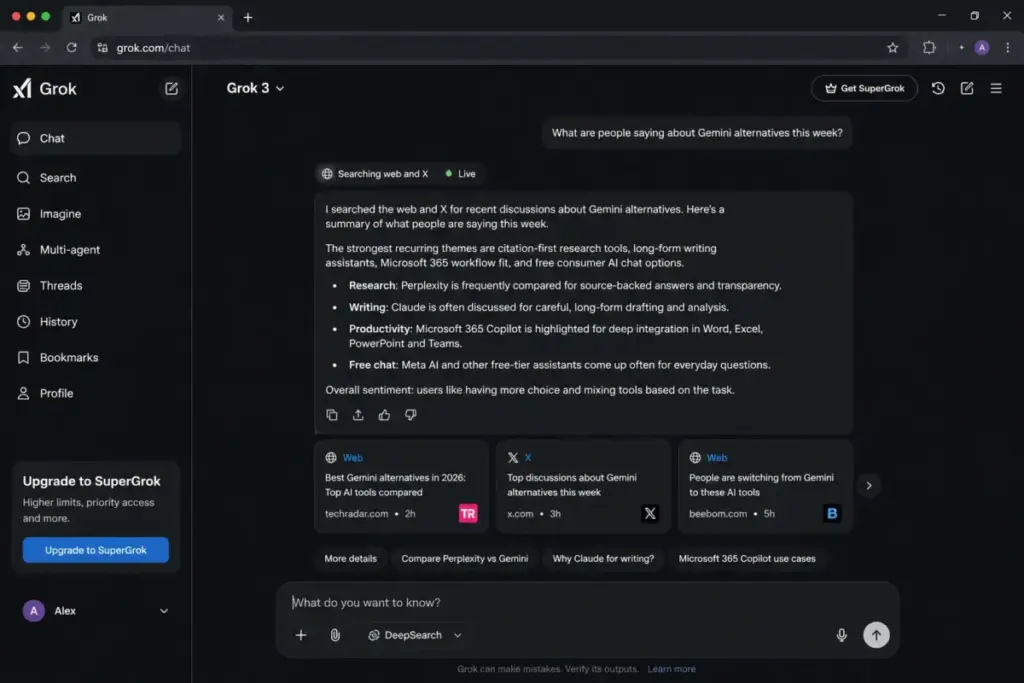Copy the response with copy icon

coord(332,415)
